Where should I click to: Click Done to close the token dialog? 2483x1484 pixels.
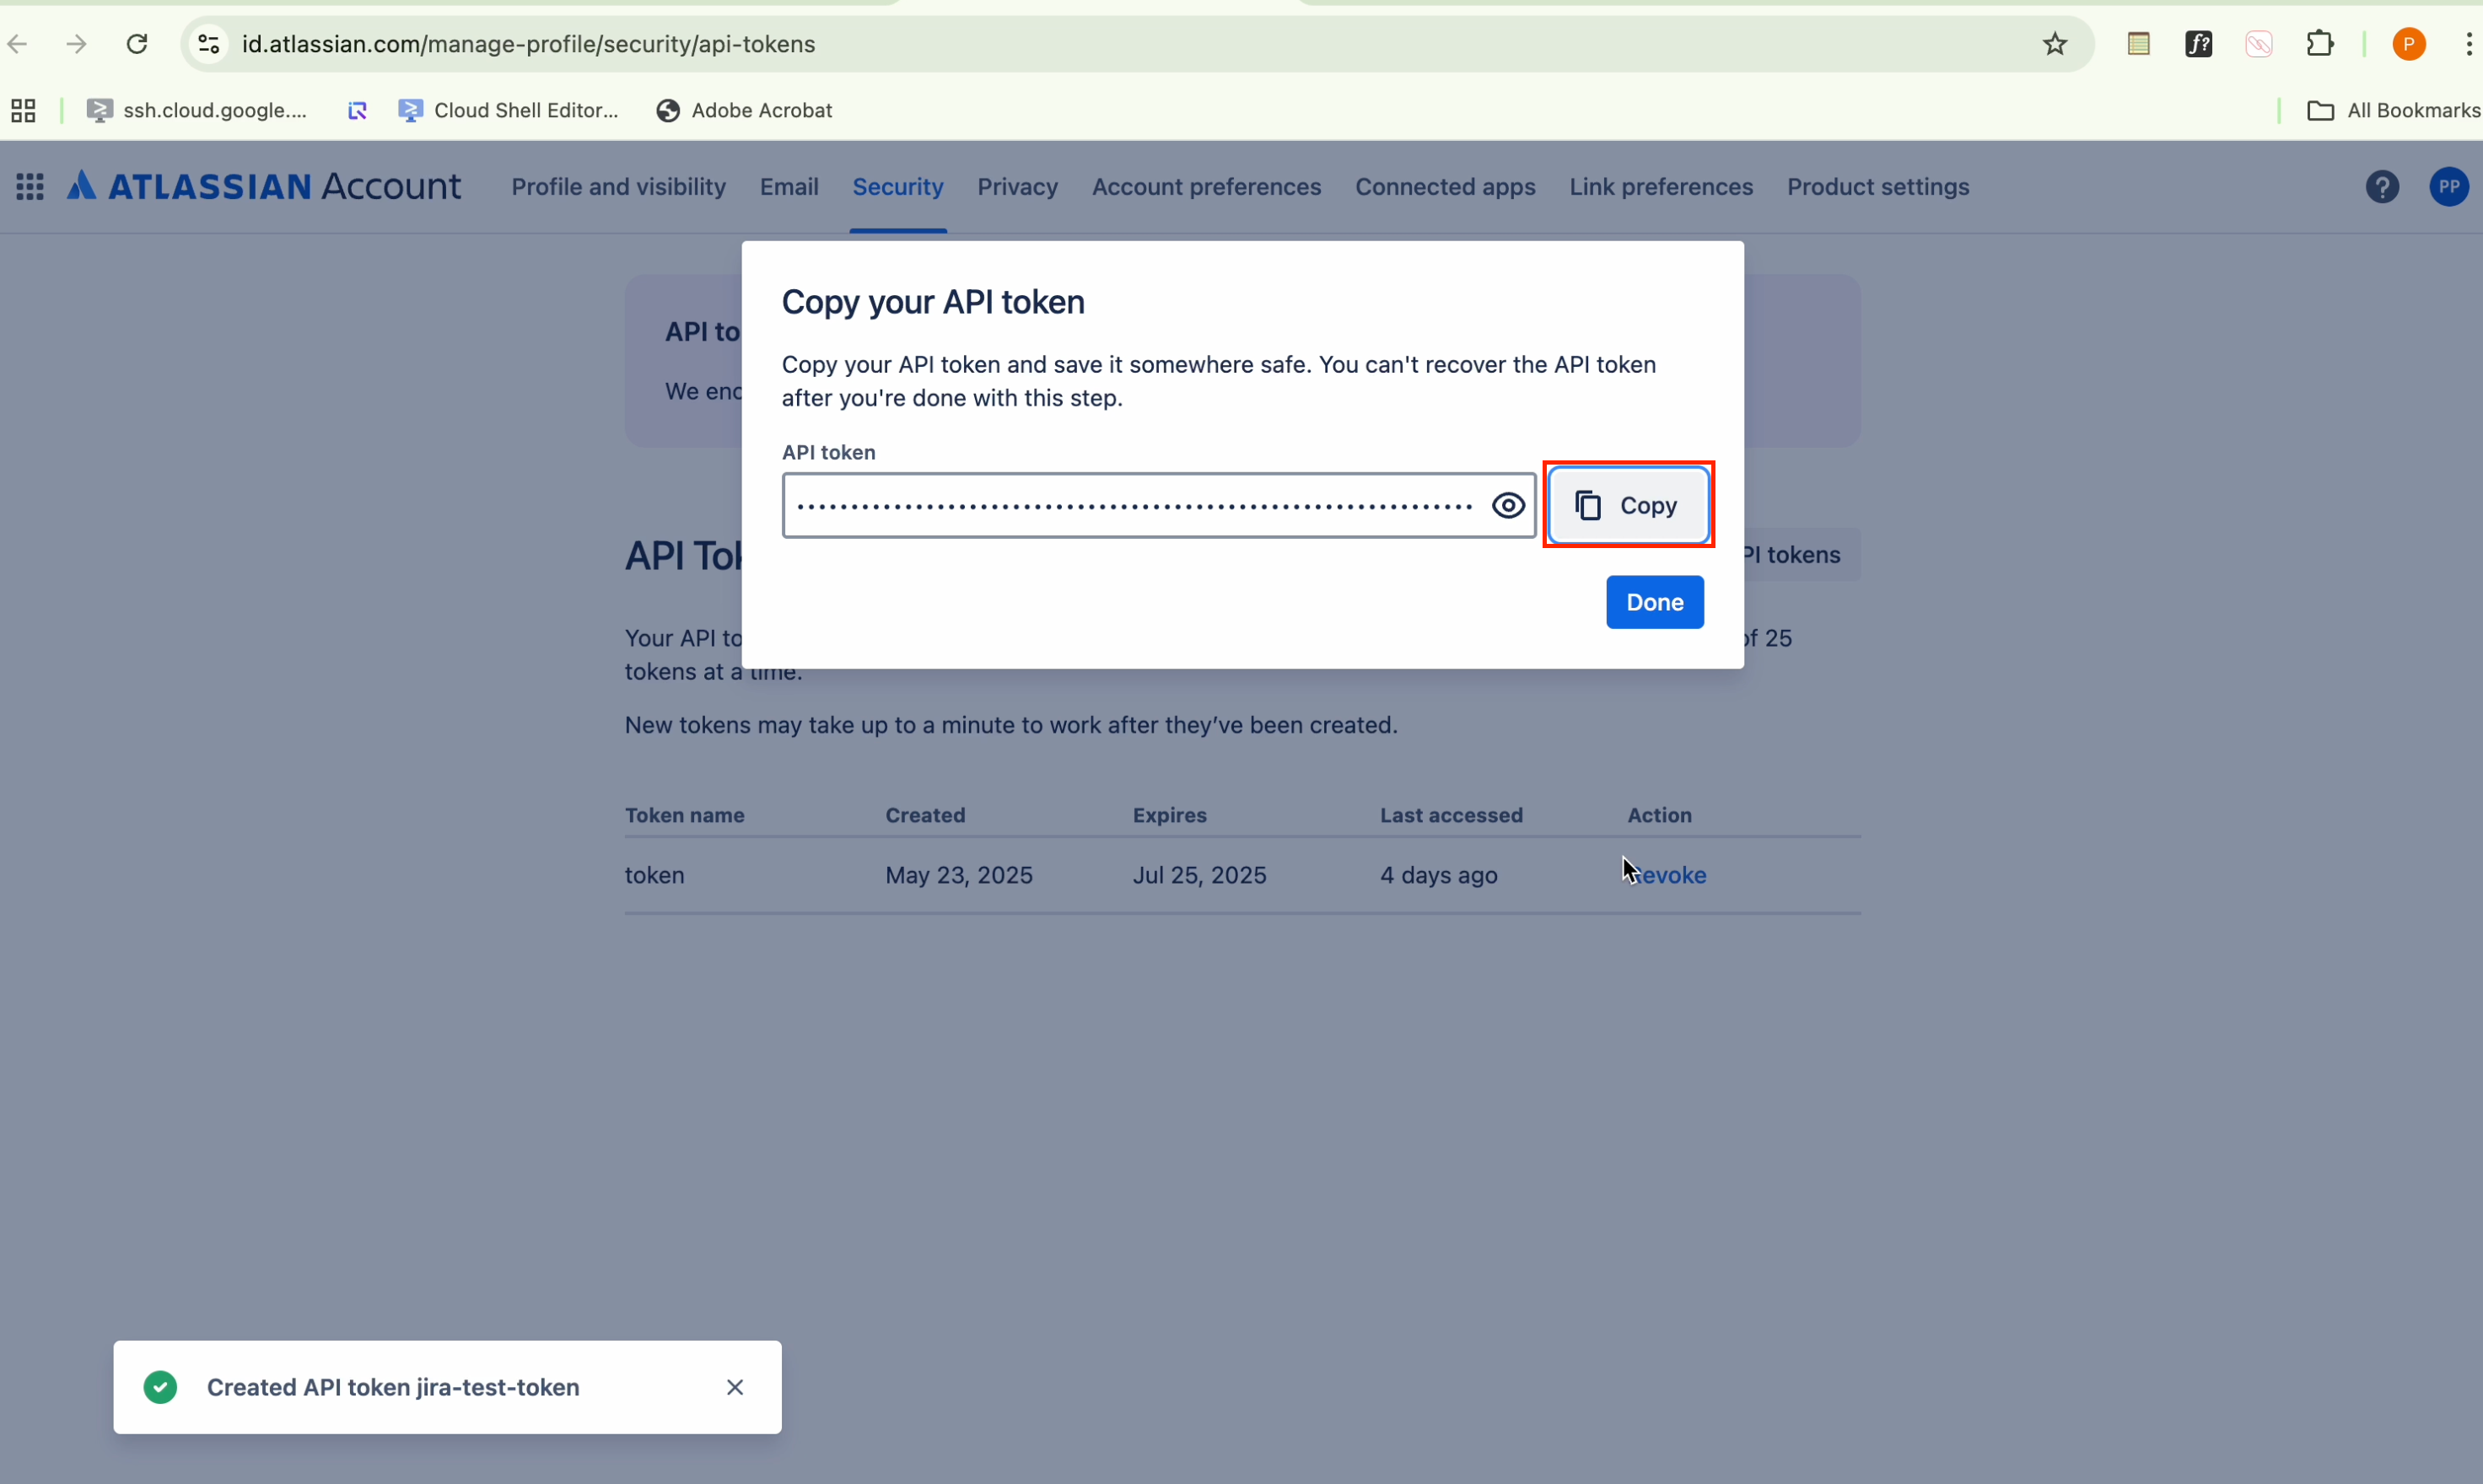1655,602
